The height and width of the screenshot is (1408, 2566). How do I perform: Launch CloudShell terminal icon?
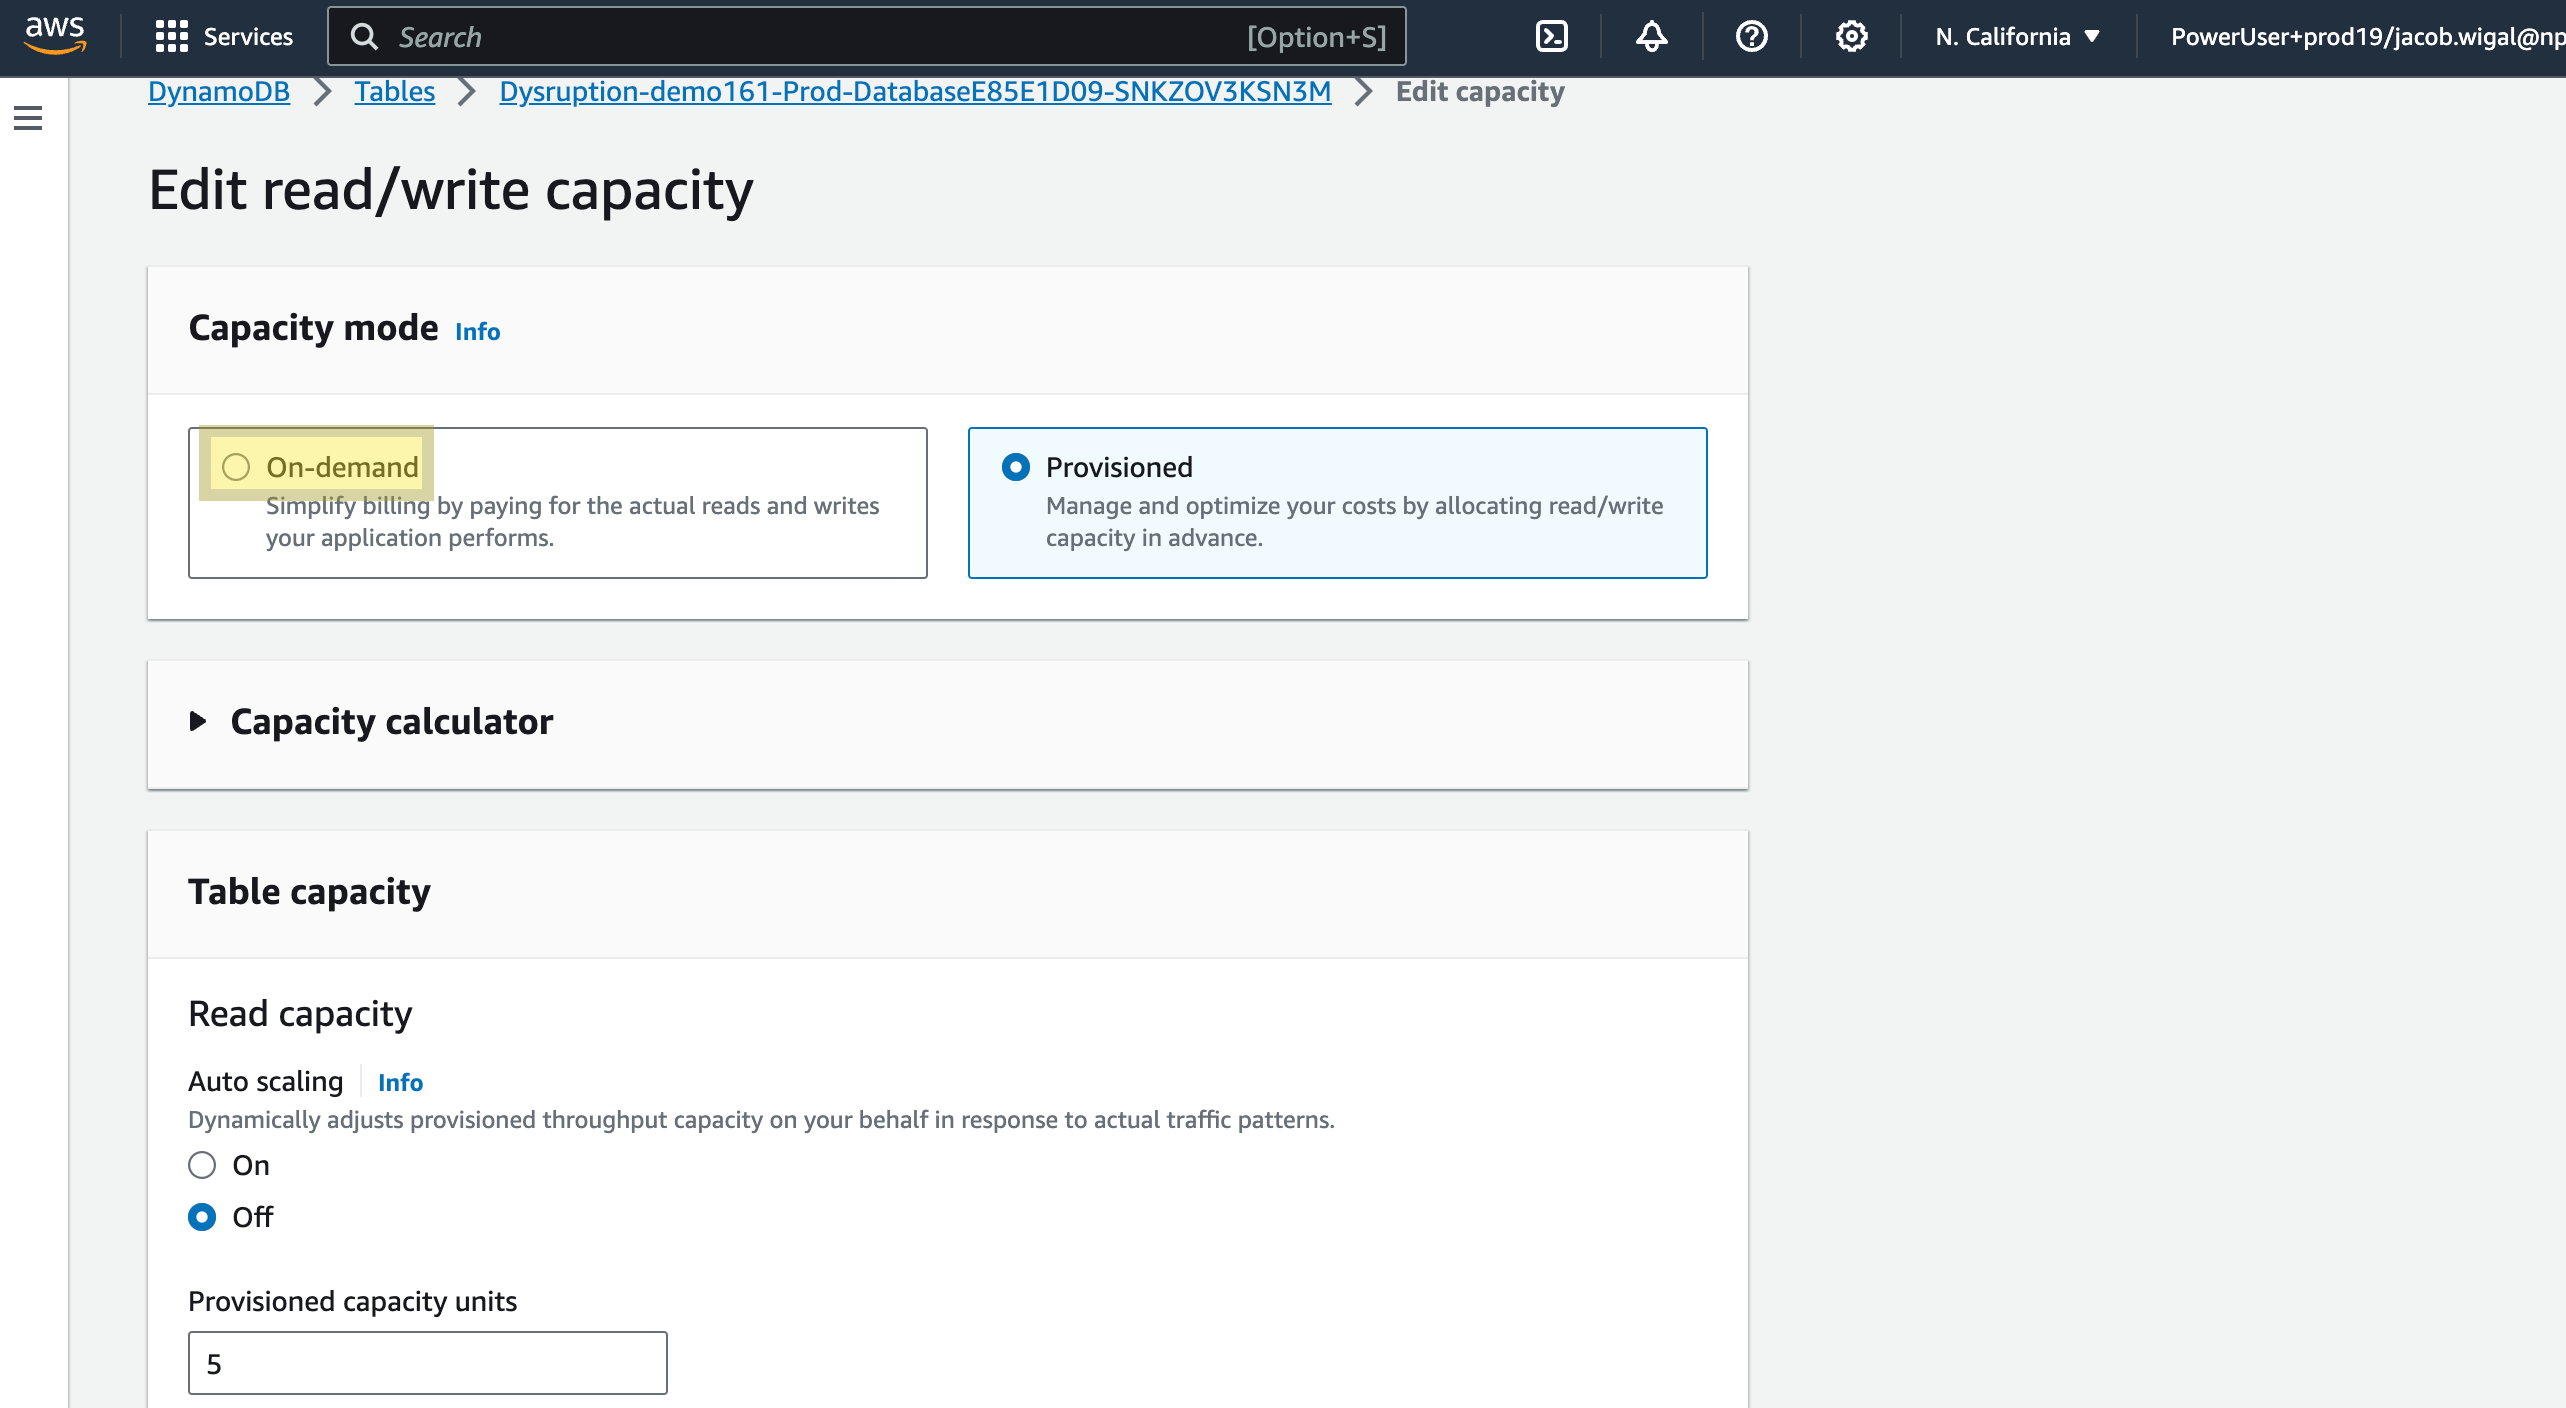pos(1551,37)
